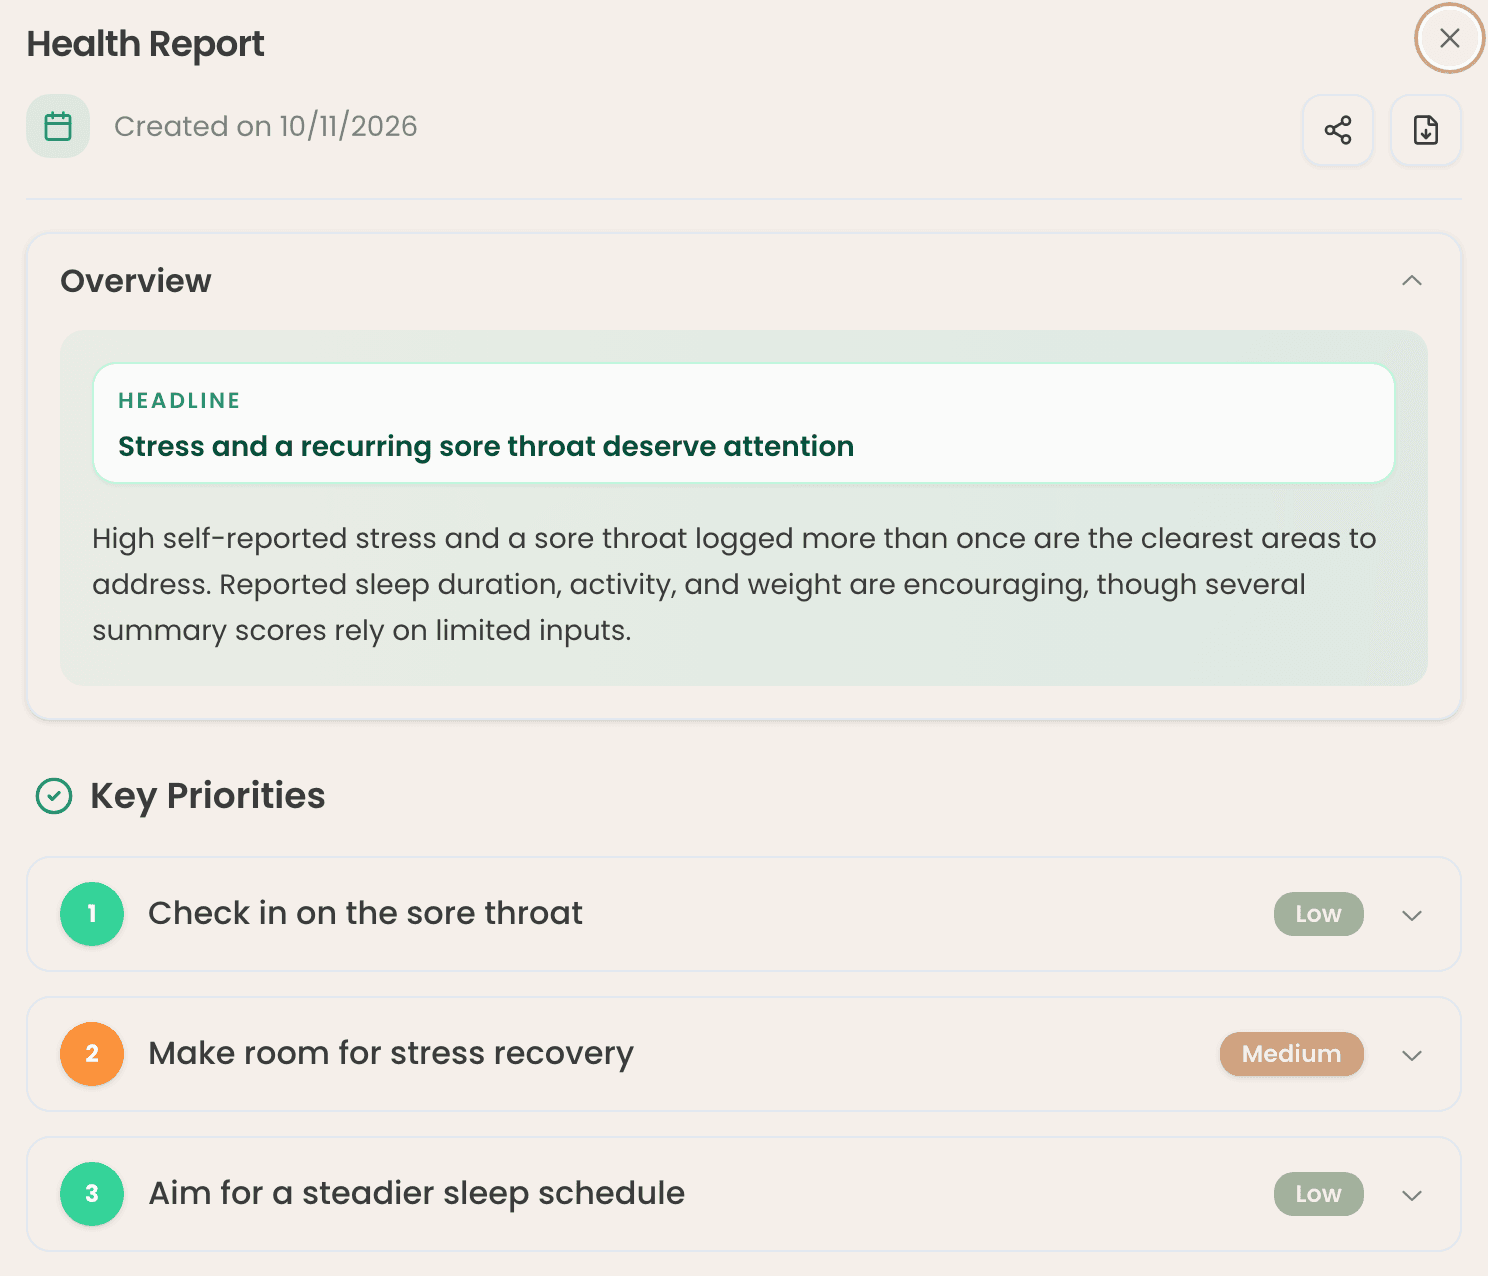
Task: Click the HEADLINE label
Action: coord(179,401)
